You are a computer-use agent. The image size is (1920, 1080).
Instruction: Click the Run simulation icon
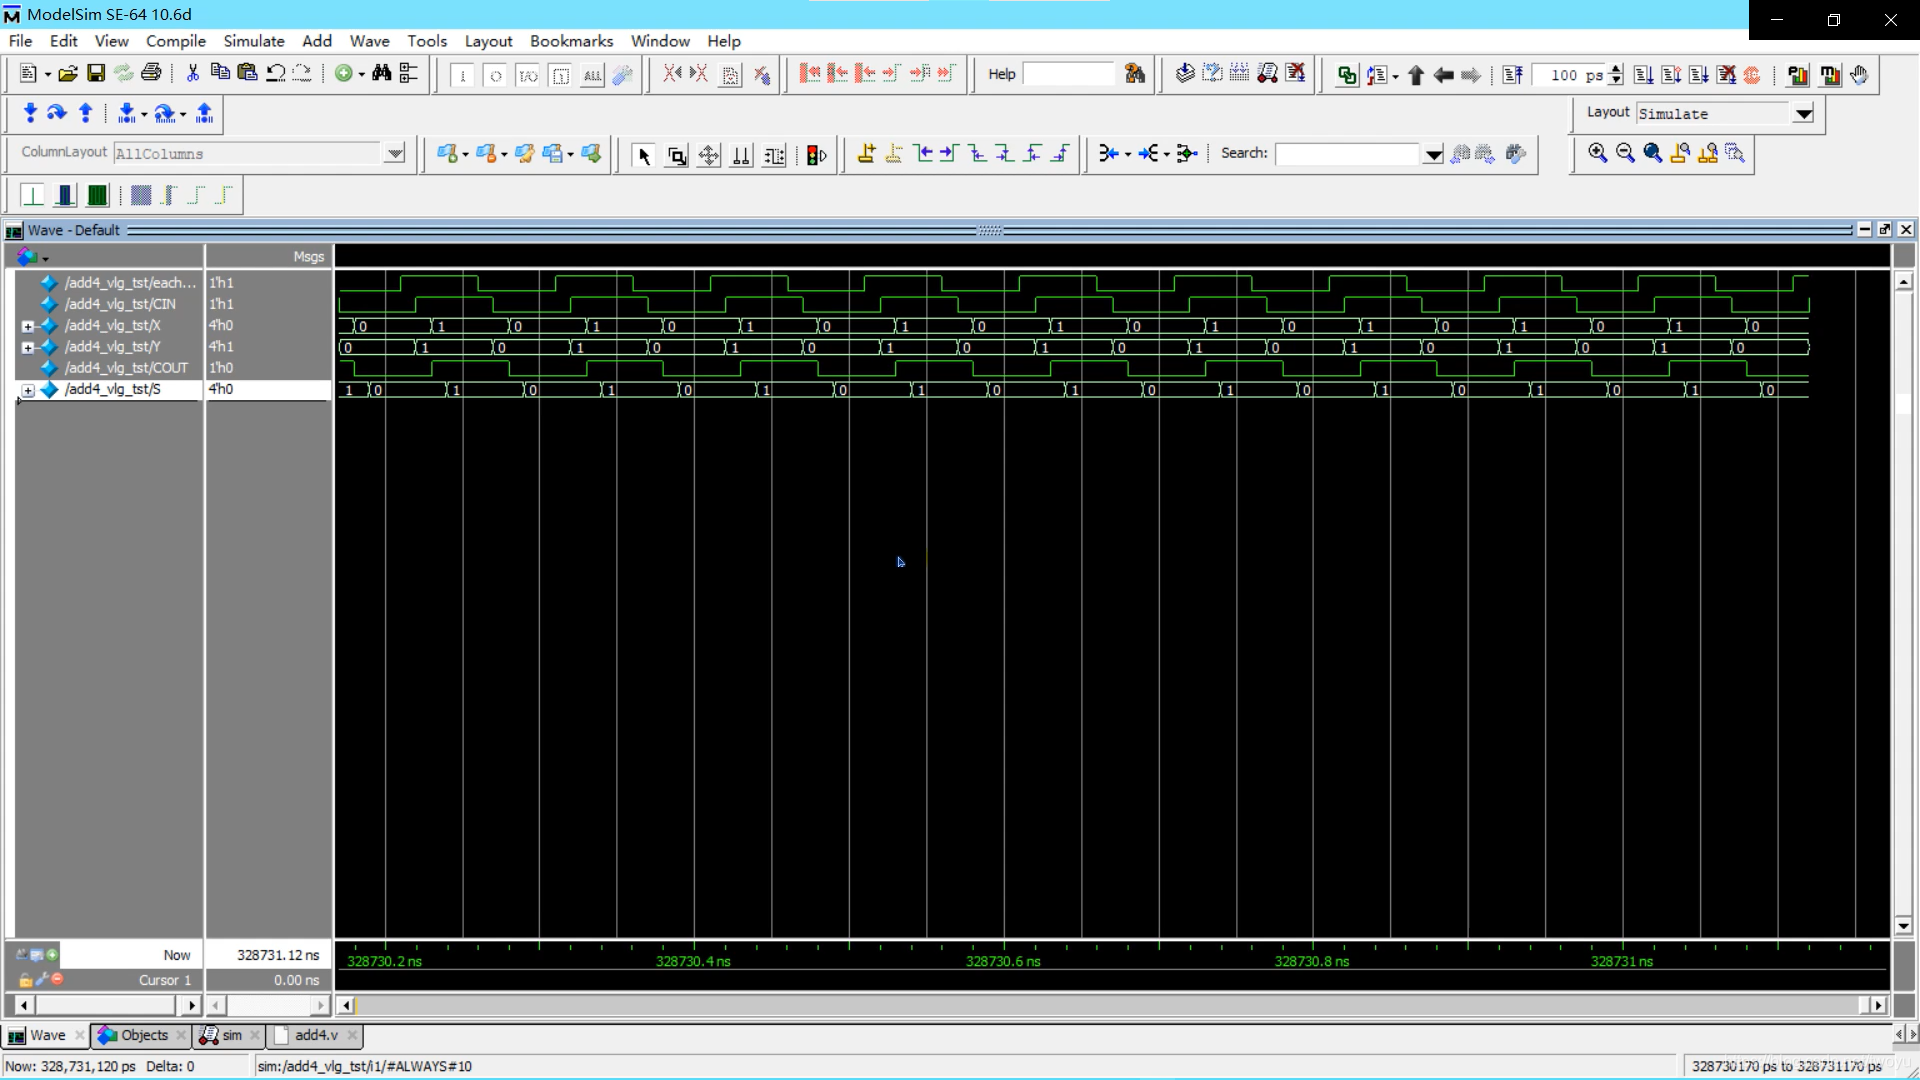point(1643,75)
